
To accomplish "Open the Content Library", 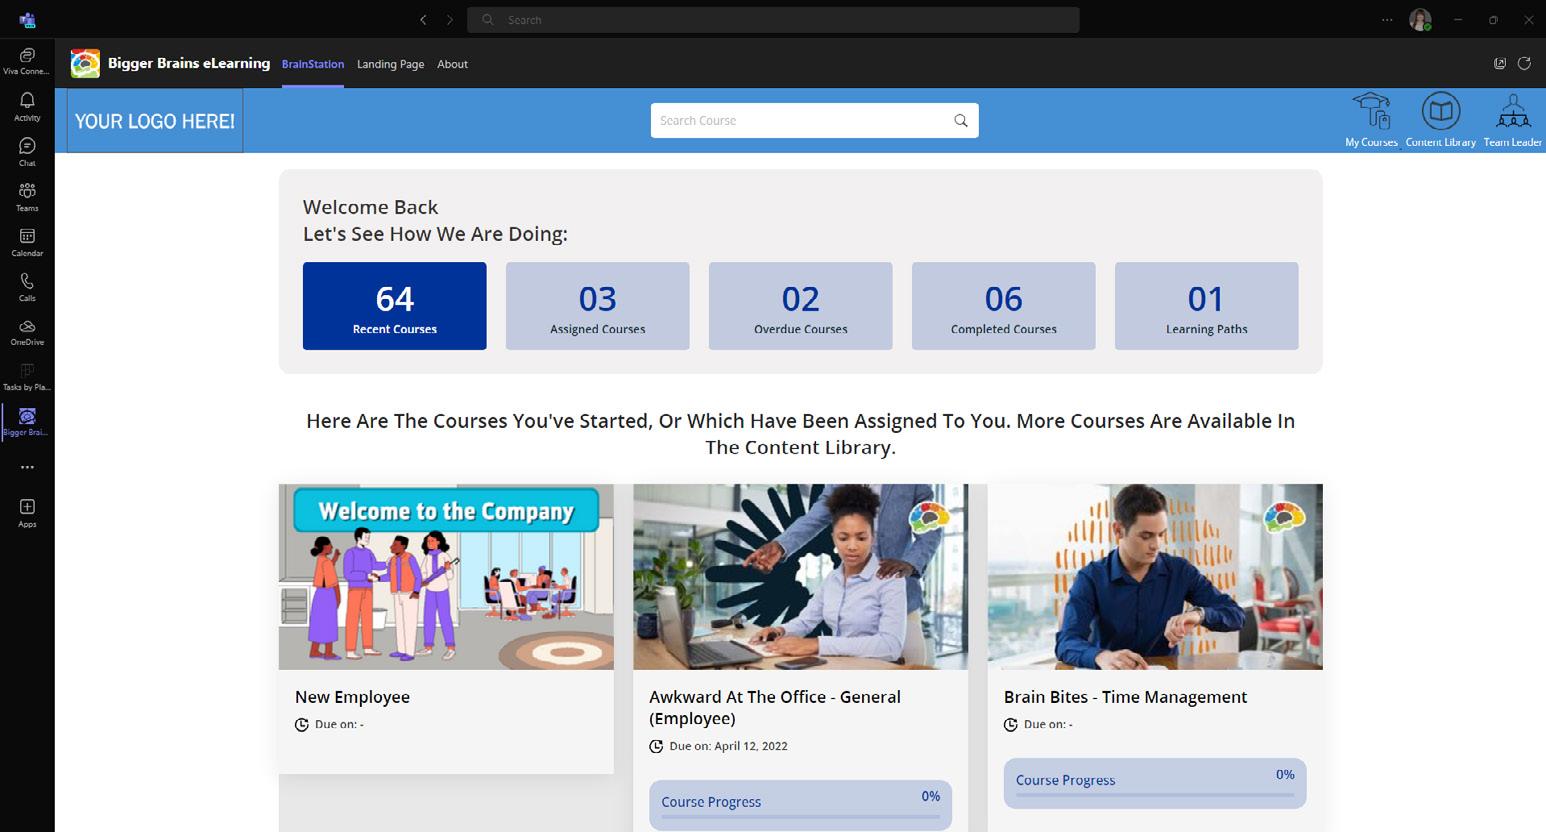I will click(x=1440, y=120).
